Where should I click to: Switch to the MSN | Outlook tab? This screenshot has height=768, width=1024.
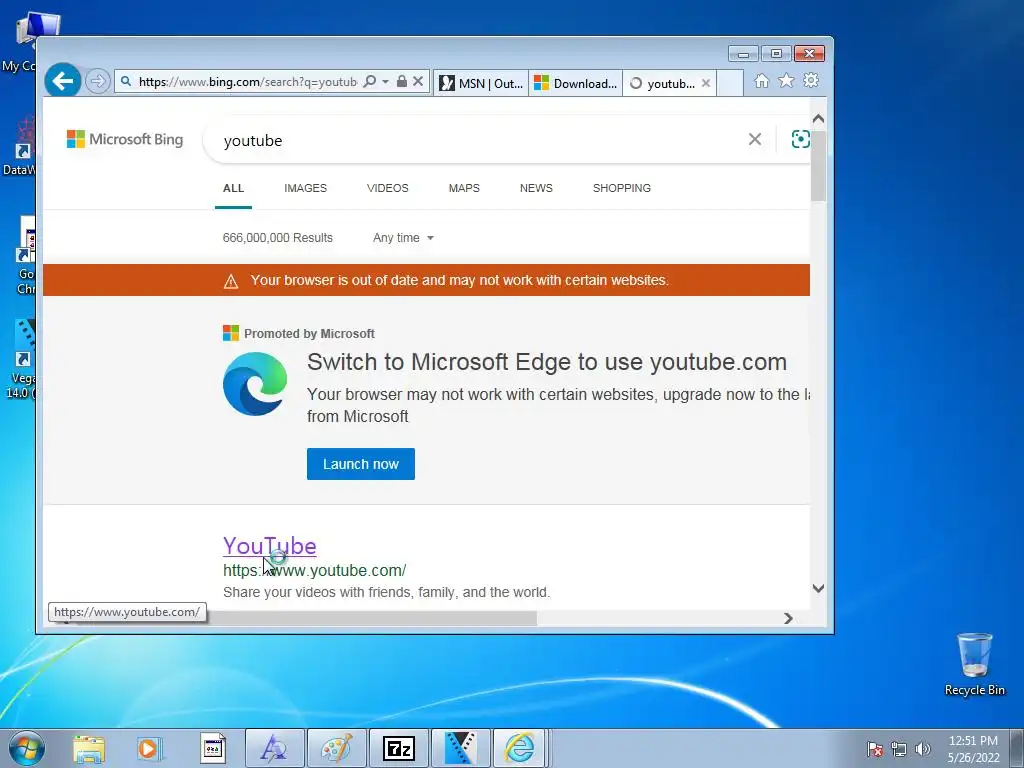click(x=481, y=83)
